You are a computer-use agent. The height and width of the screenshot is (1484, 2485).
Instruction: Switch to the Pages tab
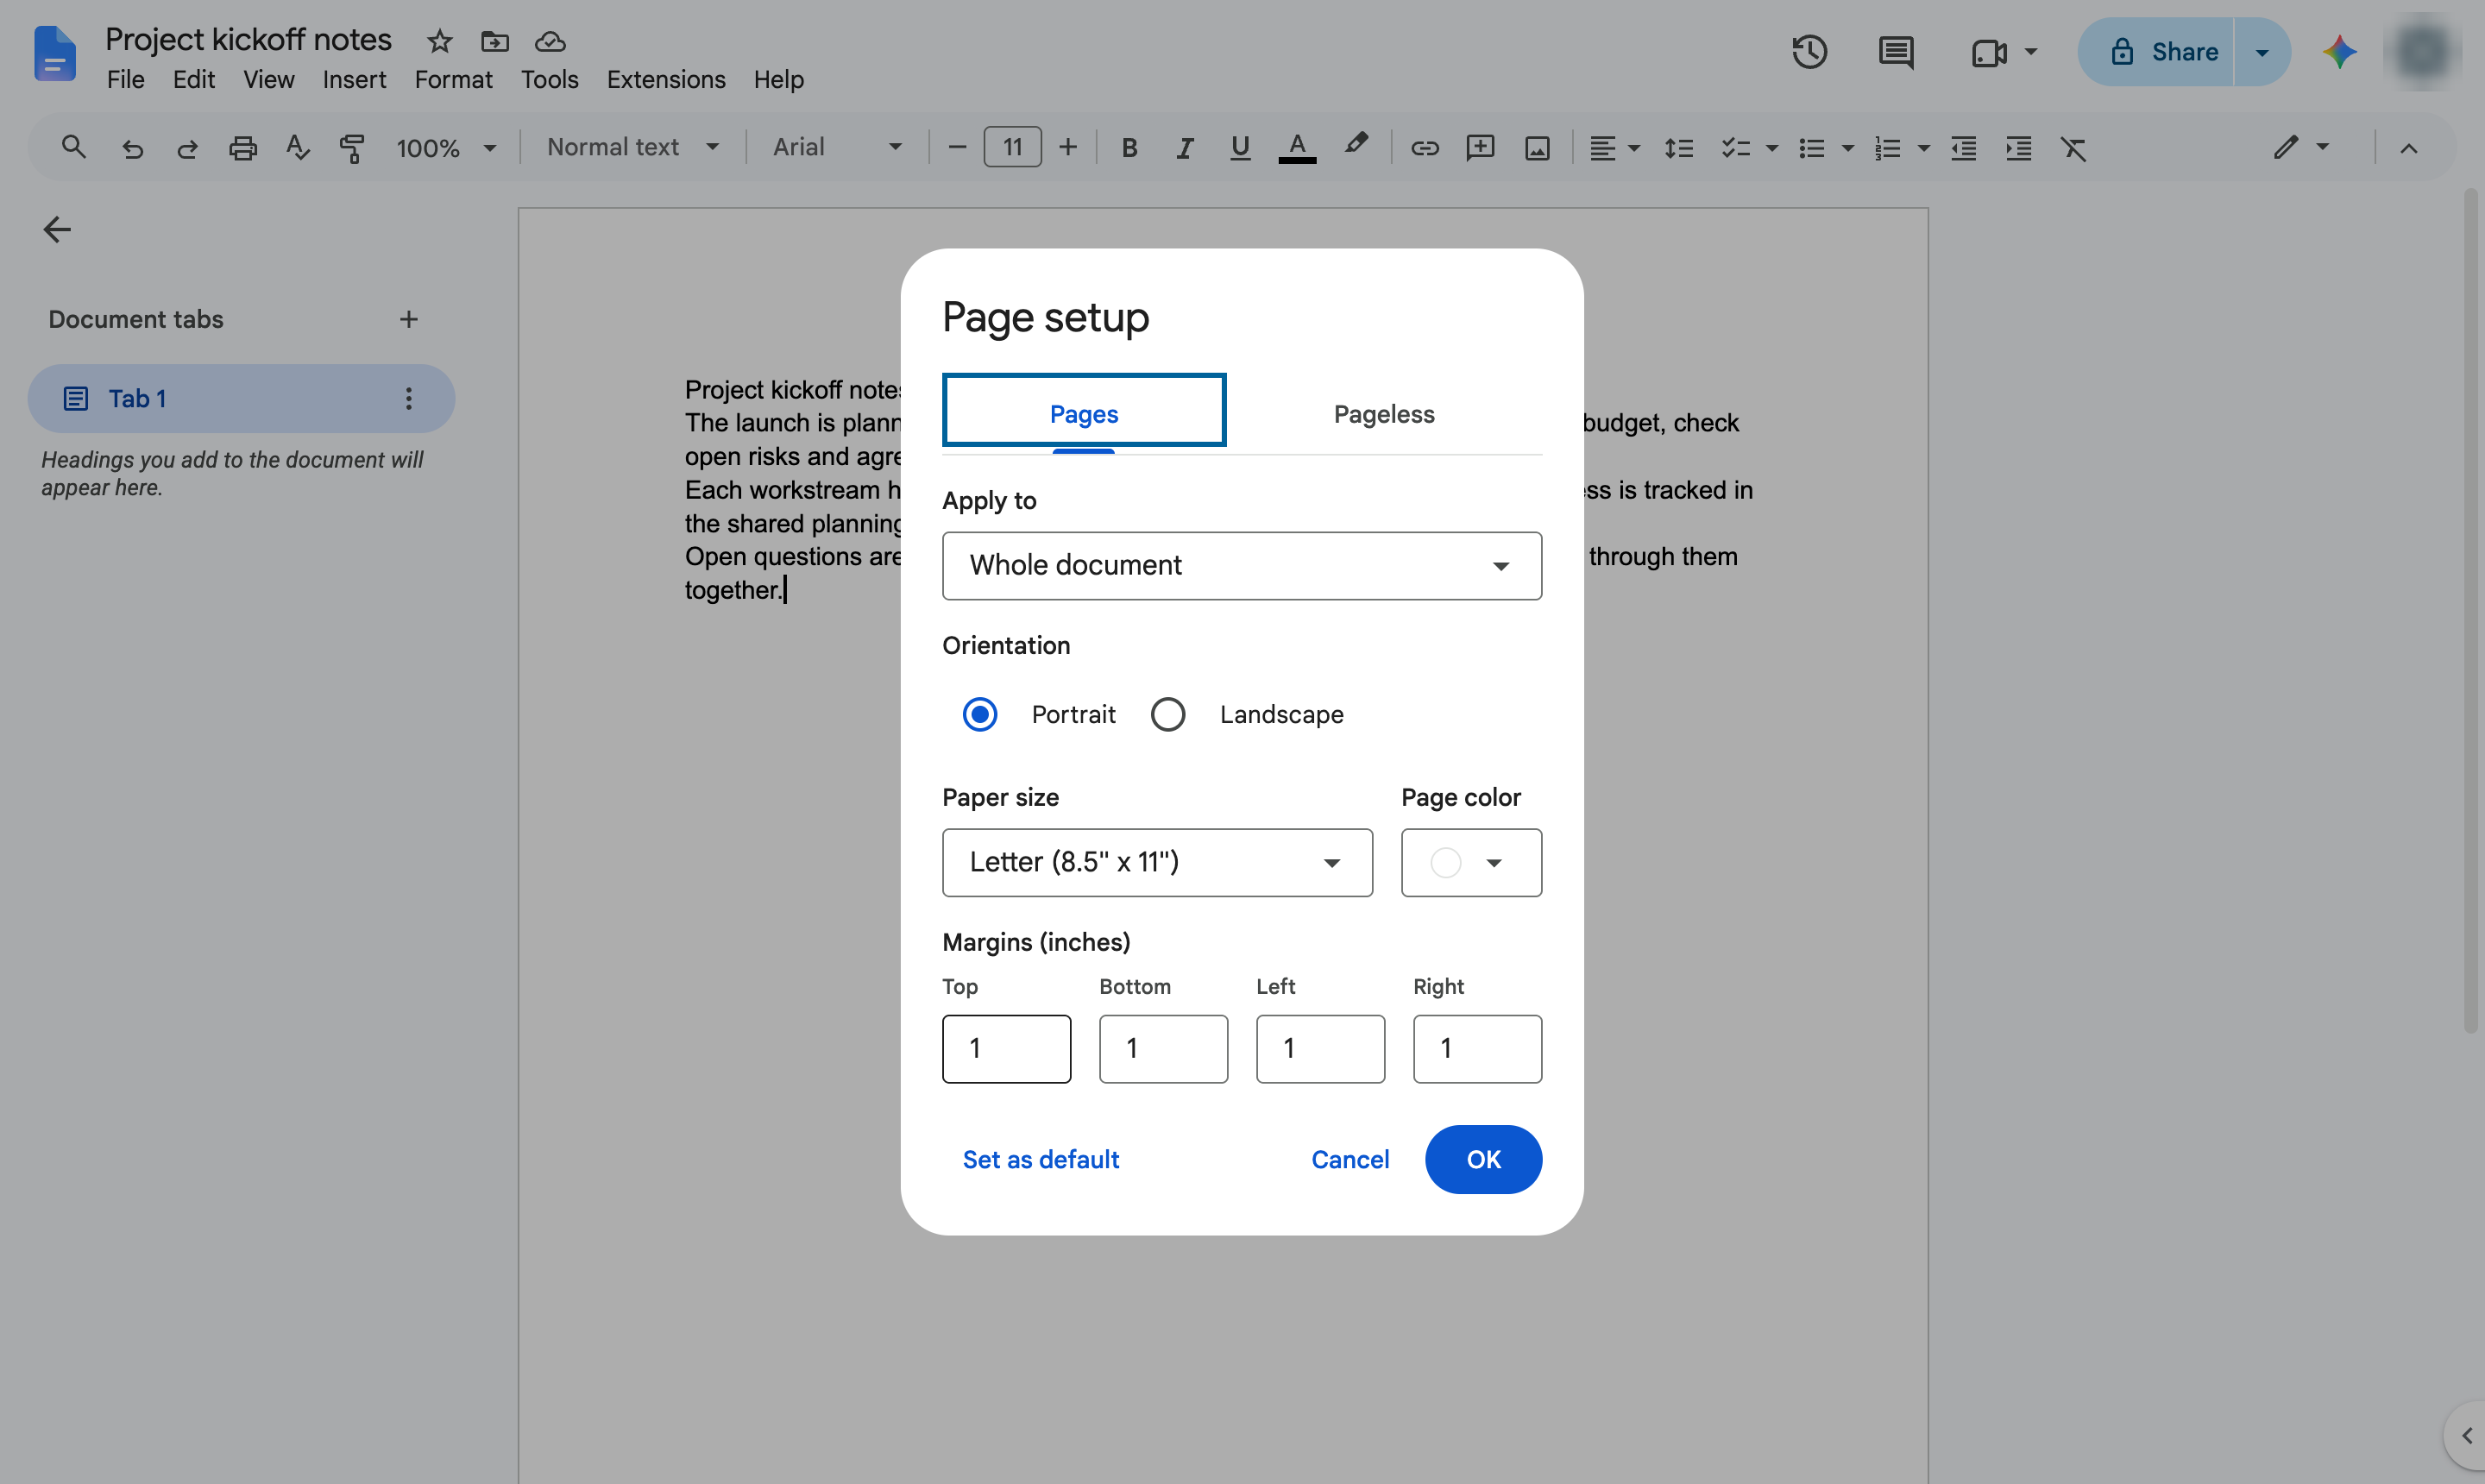(x=1084, y=413)
